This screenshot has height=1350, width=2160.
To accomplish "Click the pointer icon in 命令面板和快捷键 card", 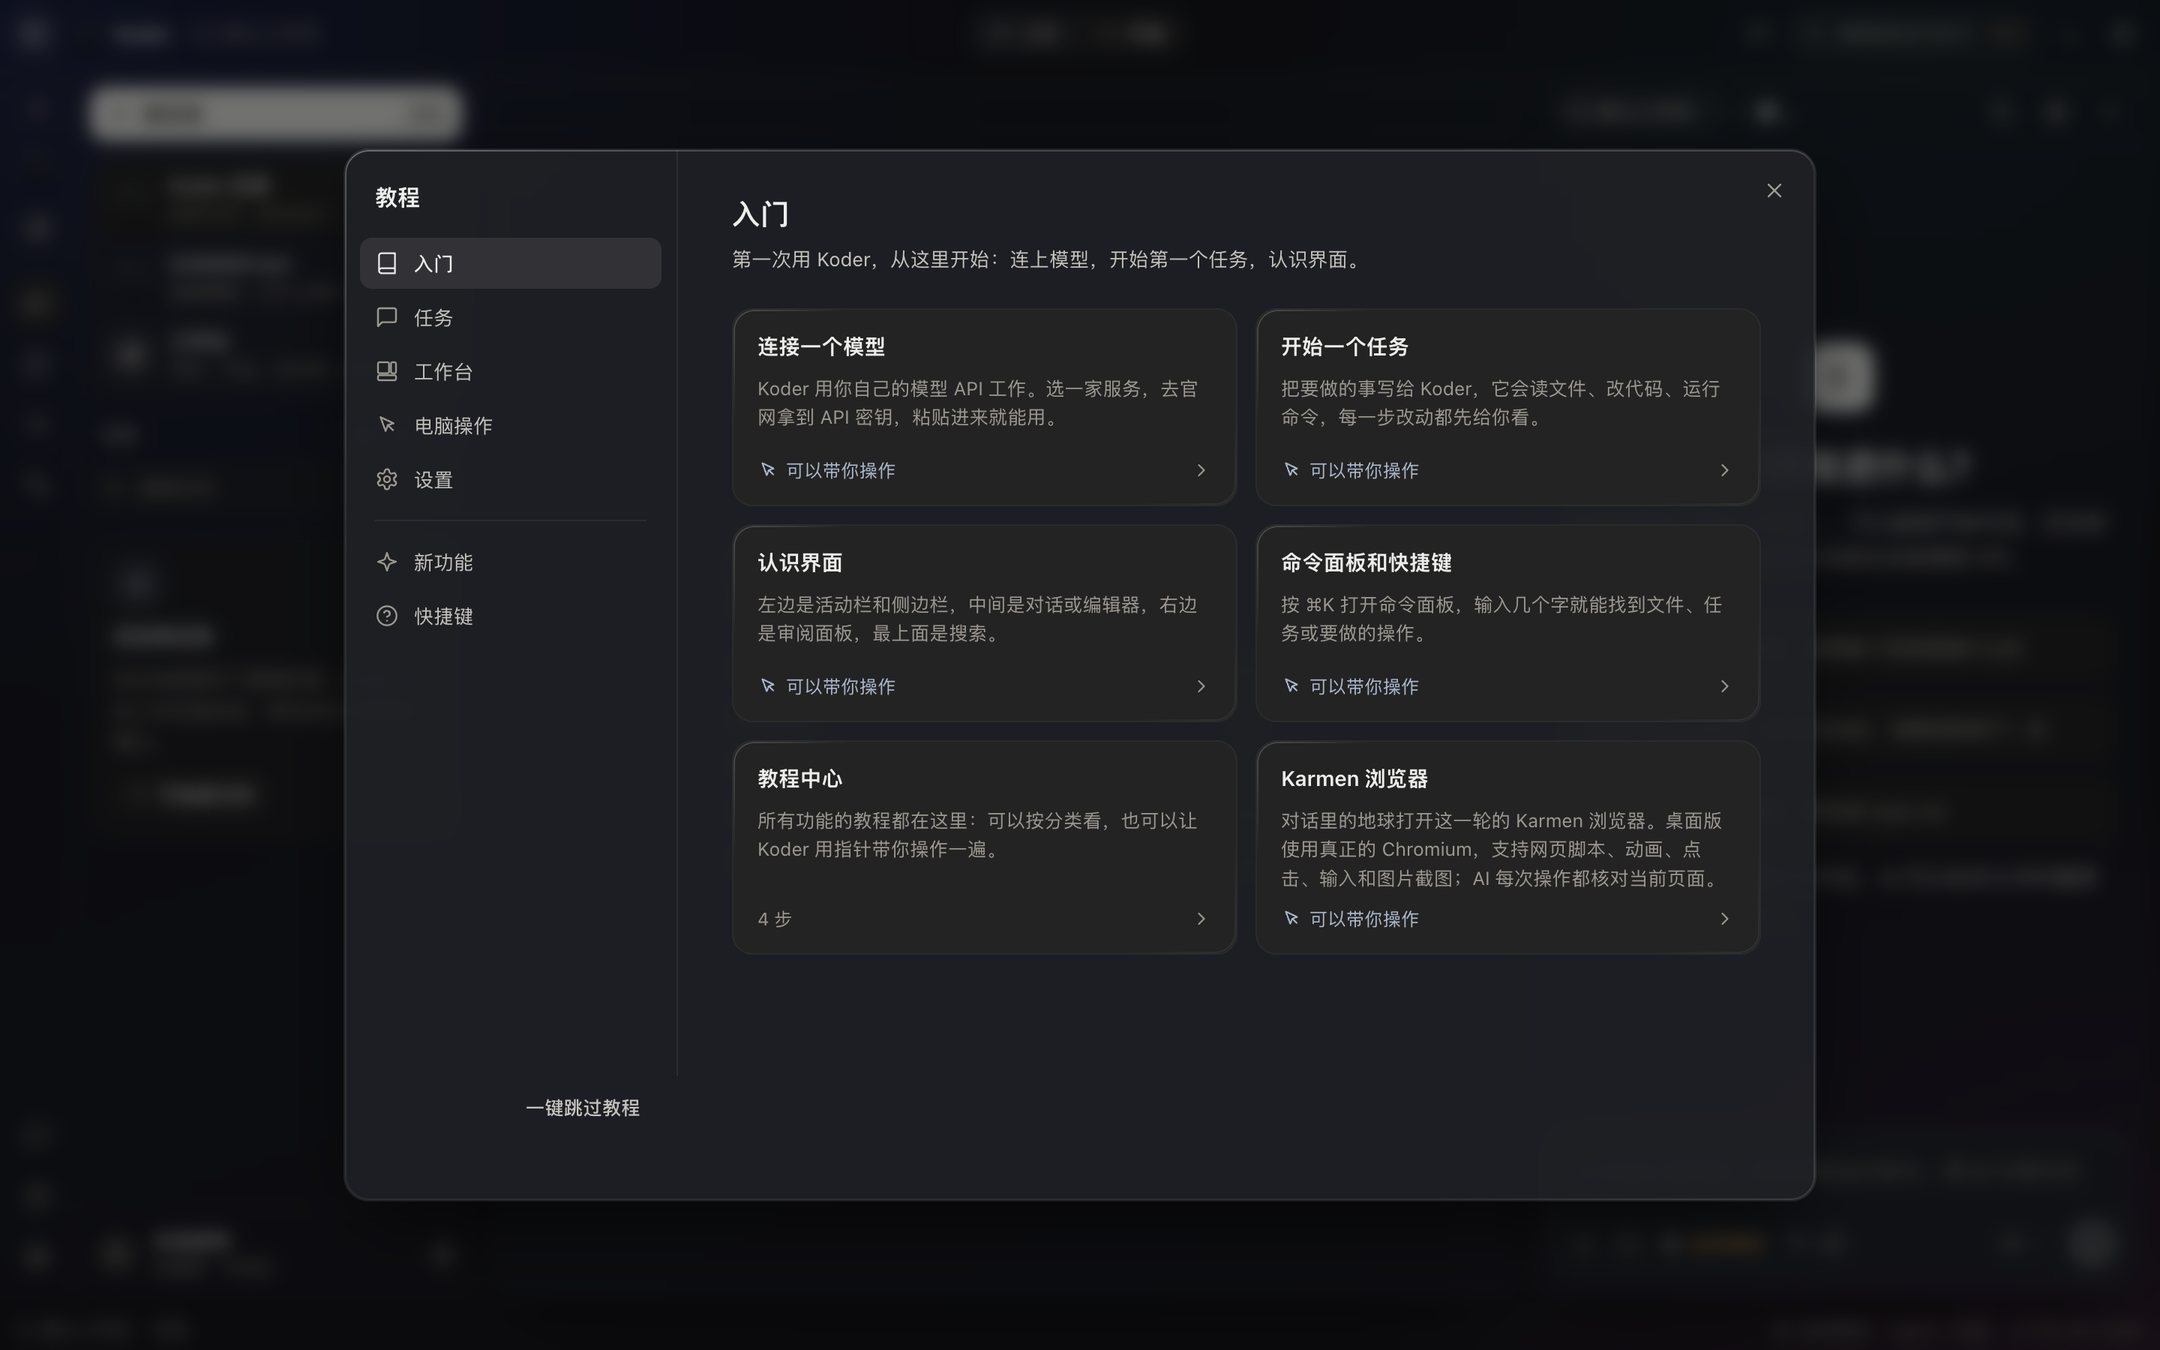I will coord(1291,686).
